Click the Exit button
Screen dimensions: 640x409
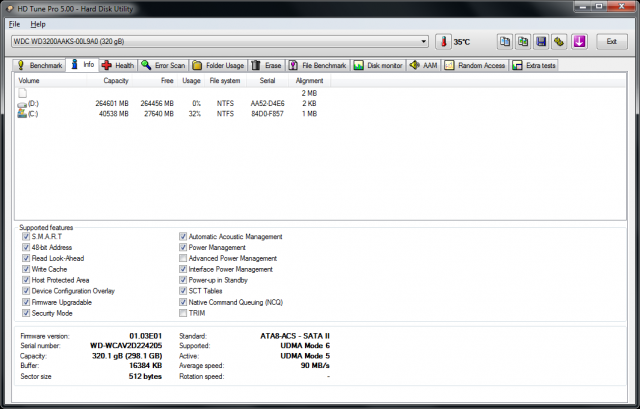point(611,42)
